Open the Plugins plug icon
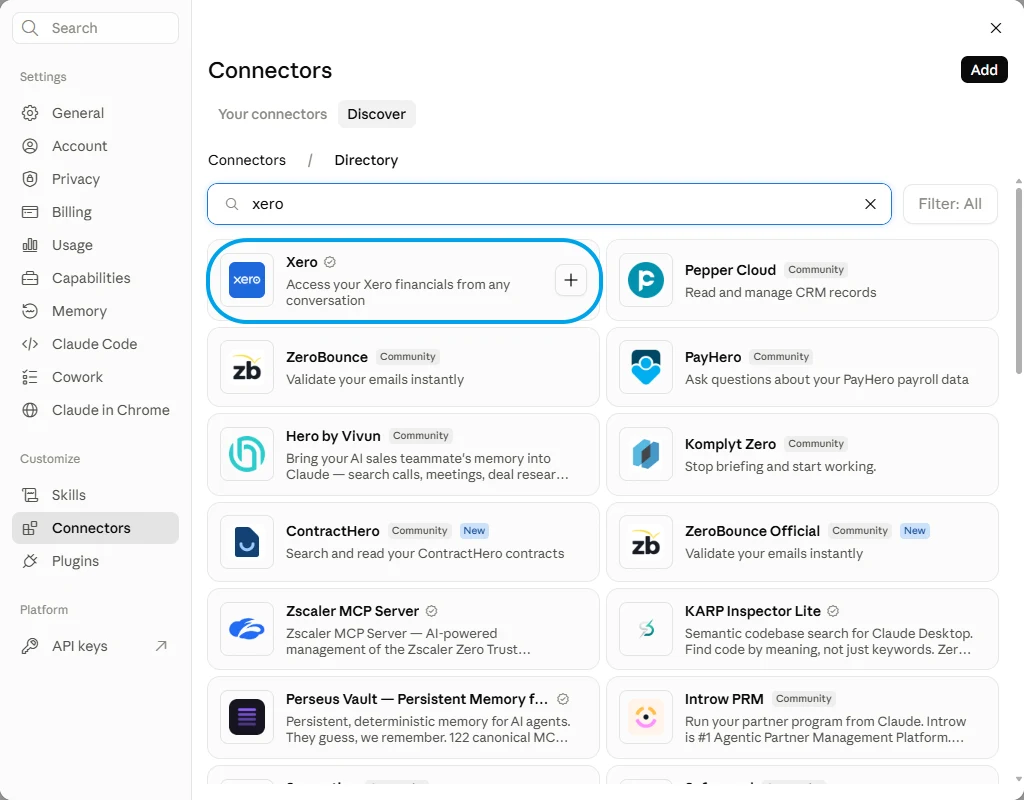Screen dimensions: 1024x800 [30, 561]
